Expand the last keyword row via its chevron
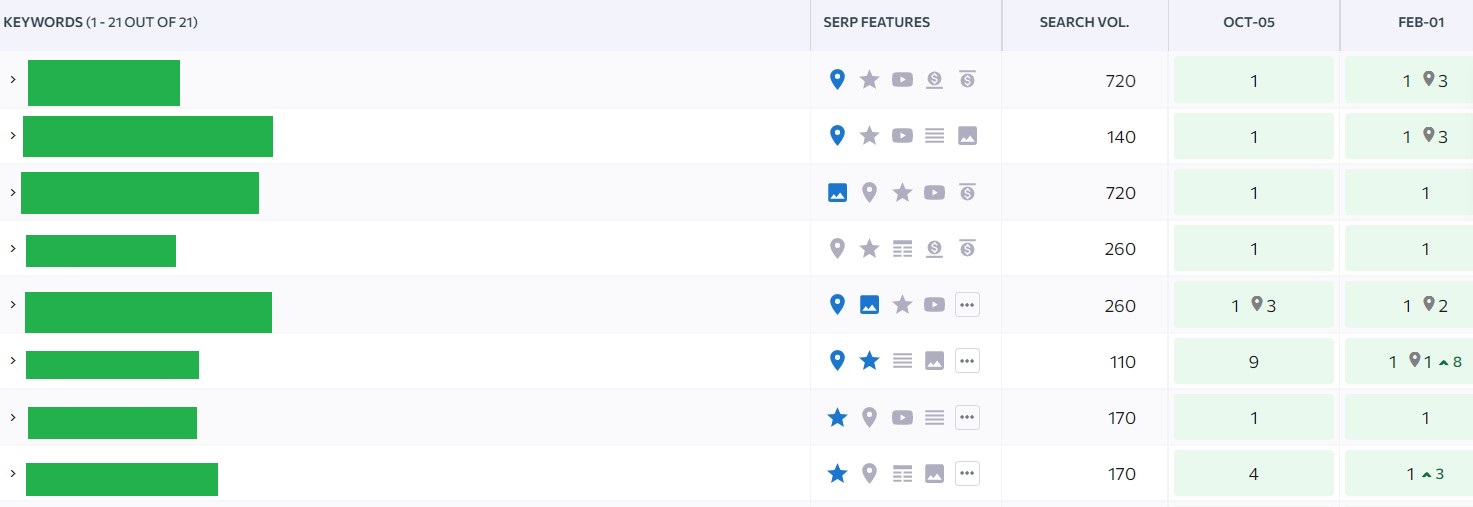This screenshot has height=507, width=1473. pos(13,472)
